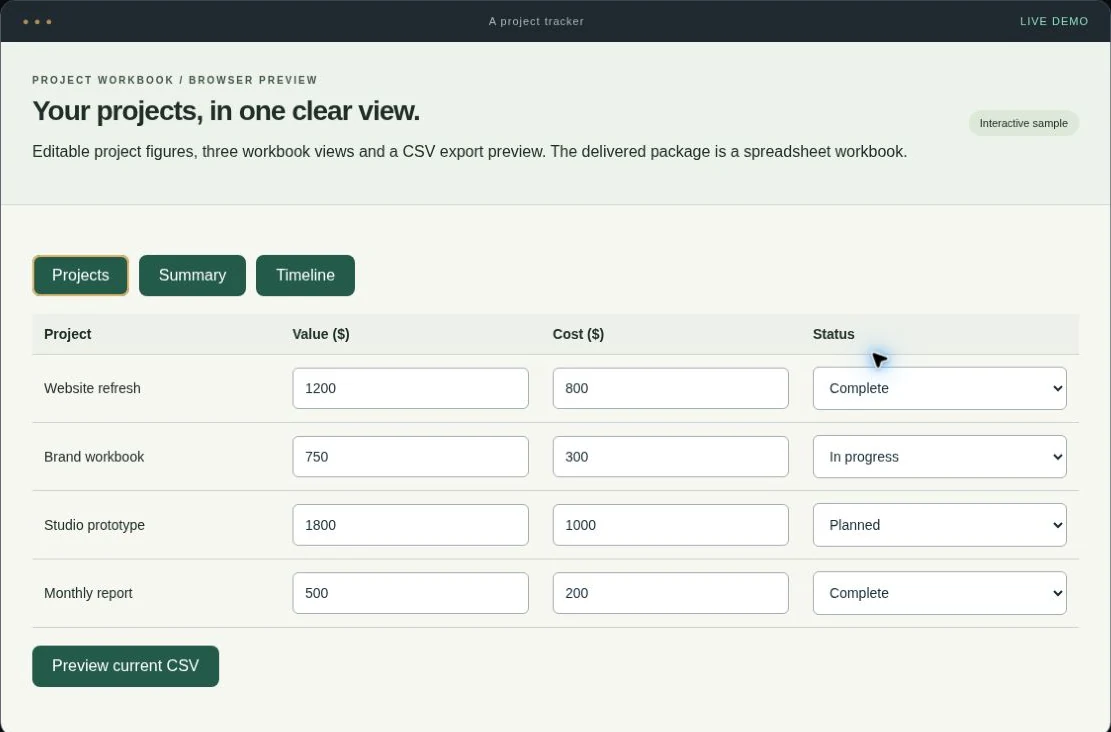Screen dimensions: 1111x732
Task: Click the Your projects, in one clear view heading
Action: 226,111
